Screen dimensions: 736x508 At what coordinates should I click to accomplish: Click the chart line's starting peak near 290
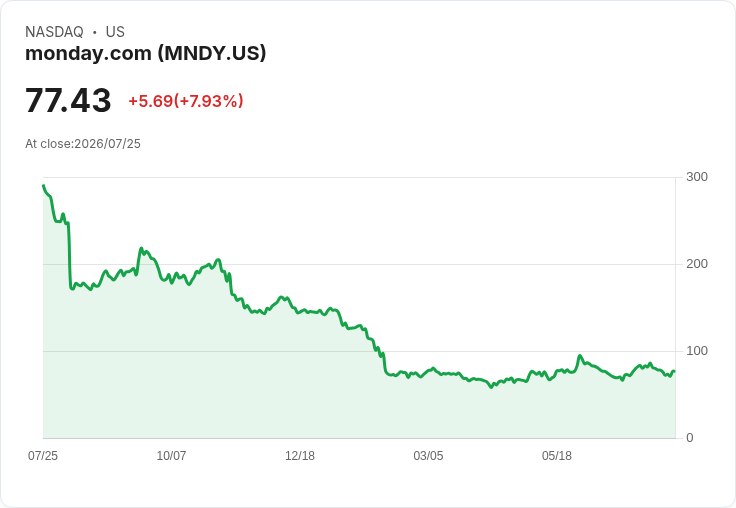[x=44, y=186]
